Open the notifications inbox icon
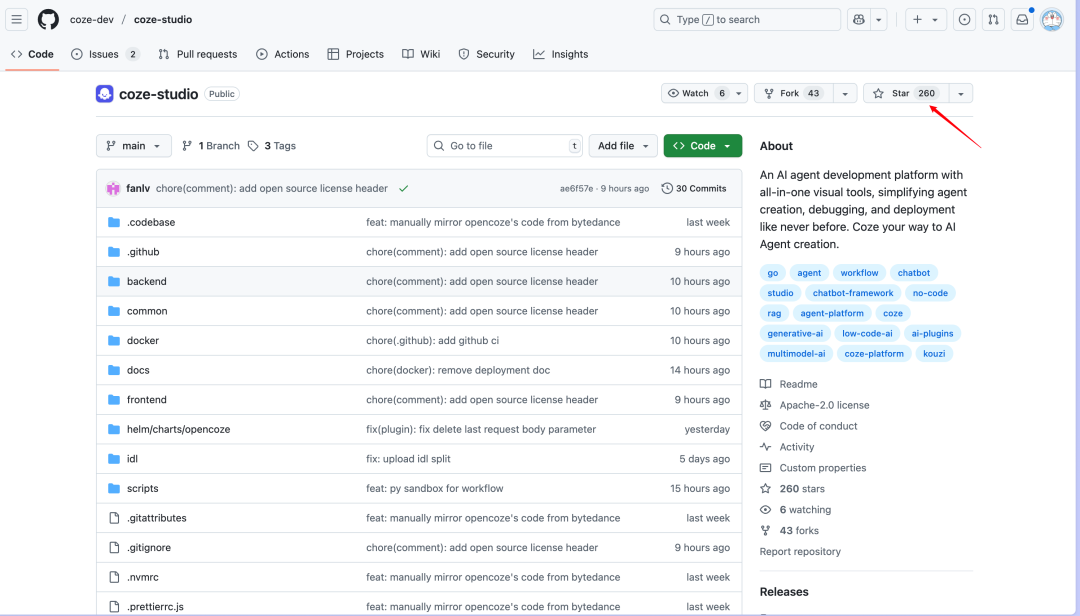The width and height of the screenshot is (1080, 616). coord(1022,20)
